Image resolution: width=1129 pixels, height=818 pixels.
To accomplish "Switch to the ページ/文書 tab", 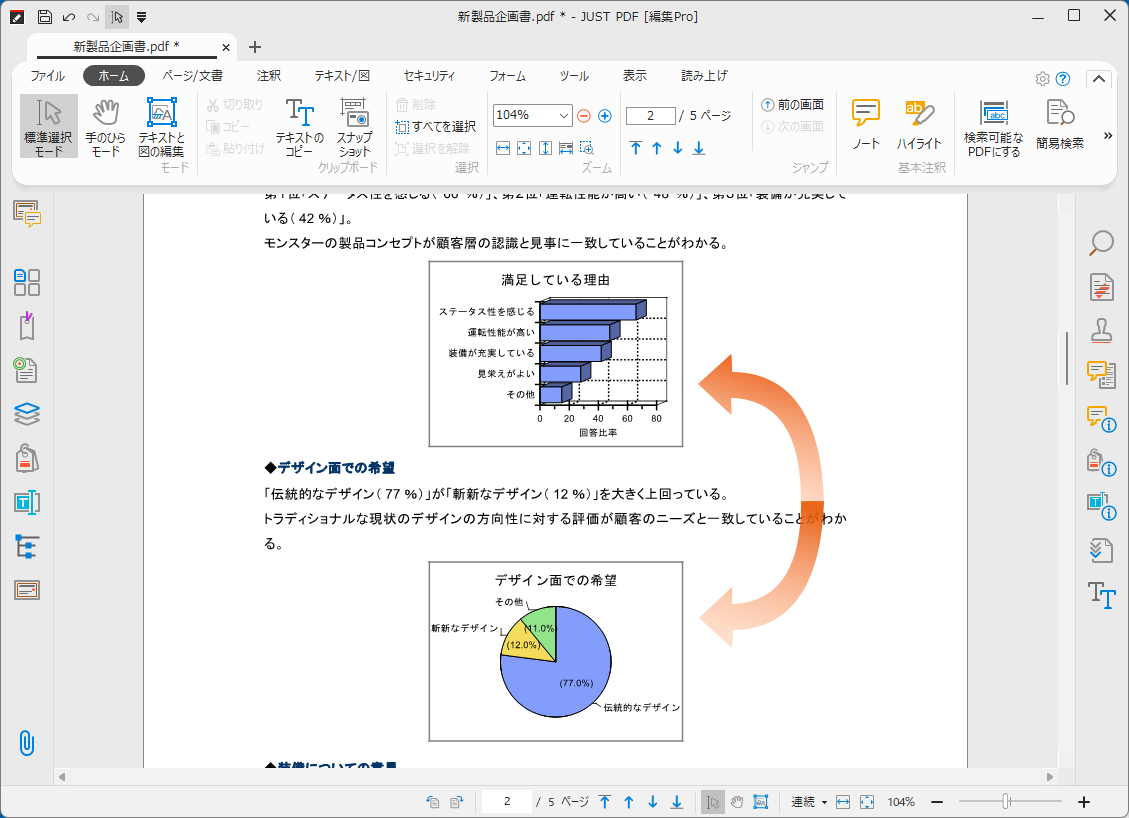I will (192, 76).
